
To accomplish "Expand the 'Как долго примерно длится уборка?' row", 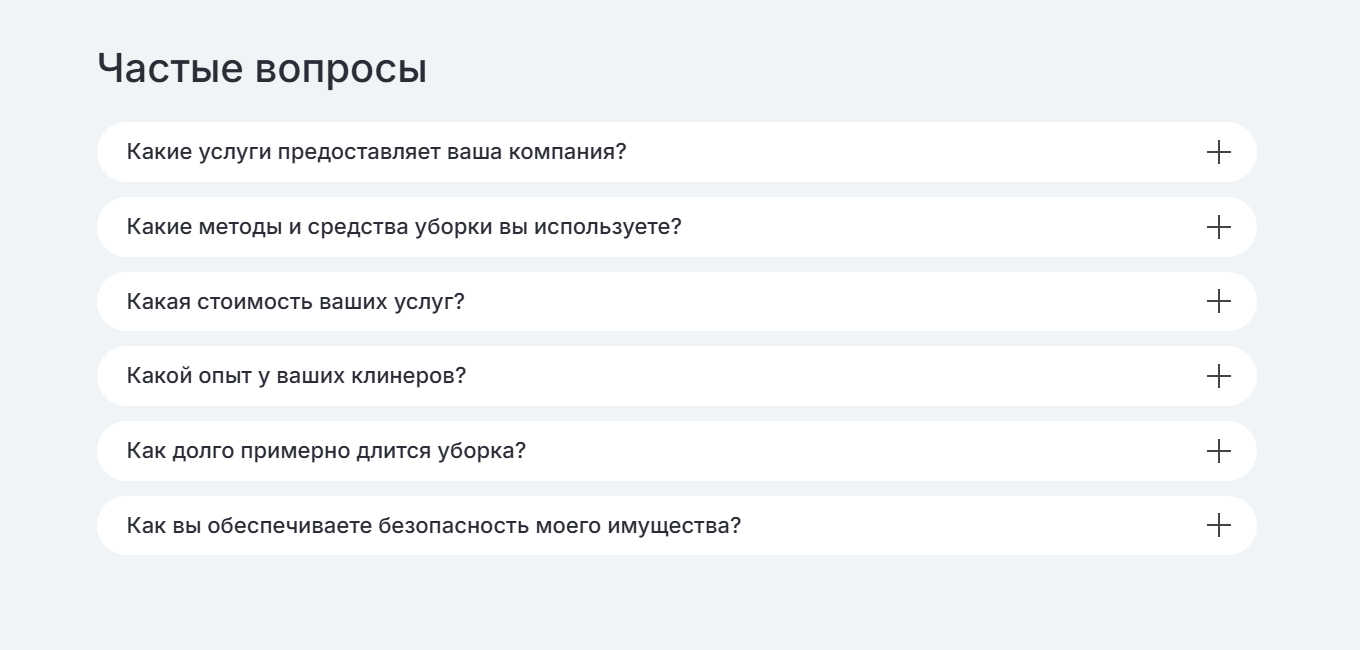I will 677,451.
